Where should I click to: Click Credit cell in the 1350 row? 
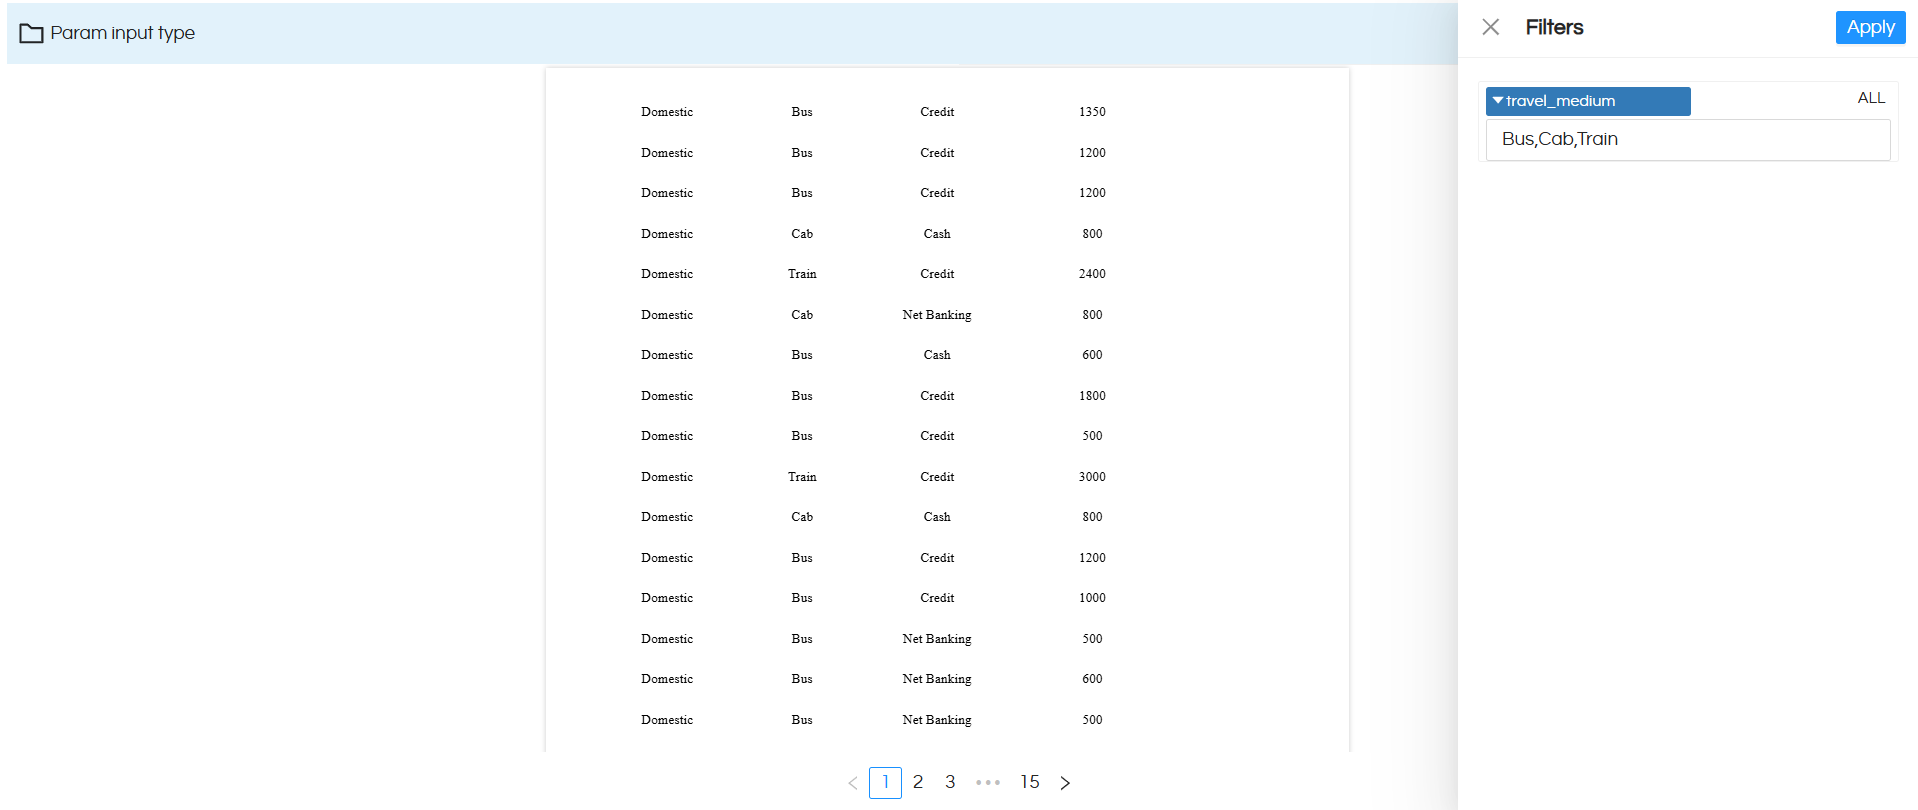(937, 112)
